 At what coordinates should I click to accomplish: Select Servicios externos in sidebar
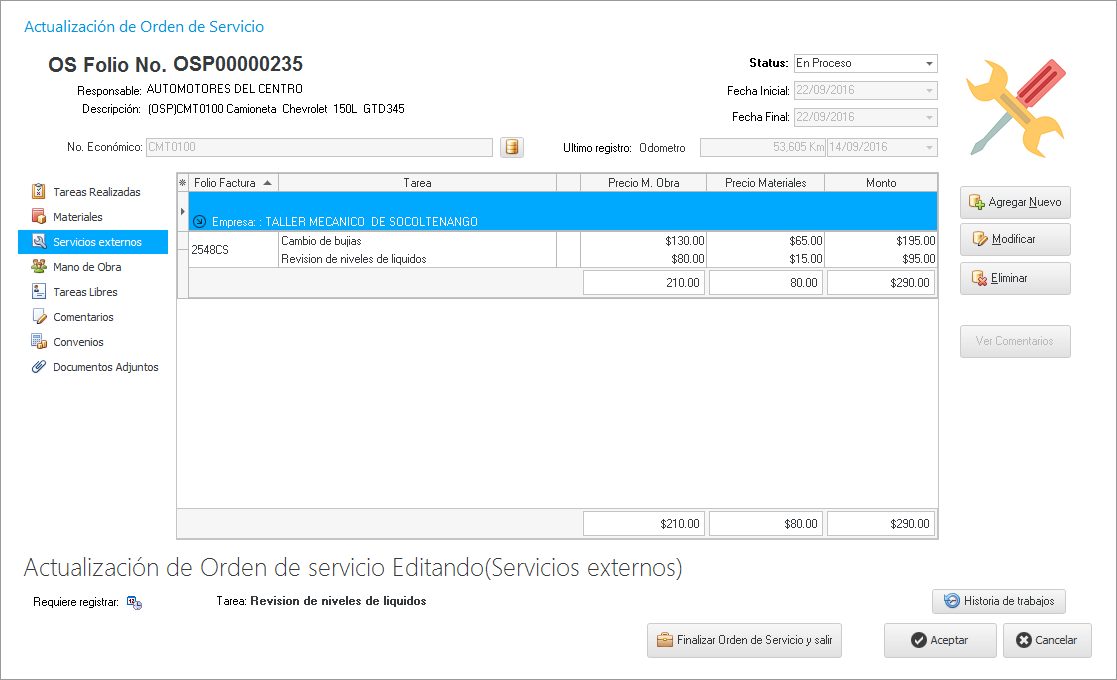pos(97,242)
